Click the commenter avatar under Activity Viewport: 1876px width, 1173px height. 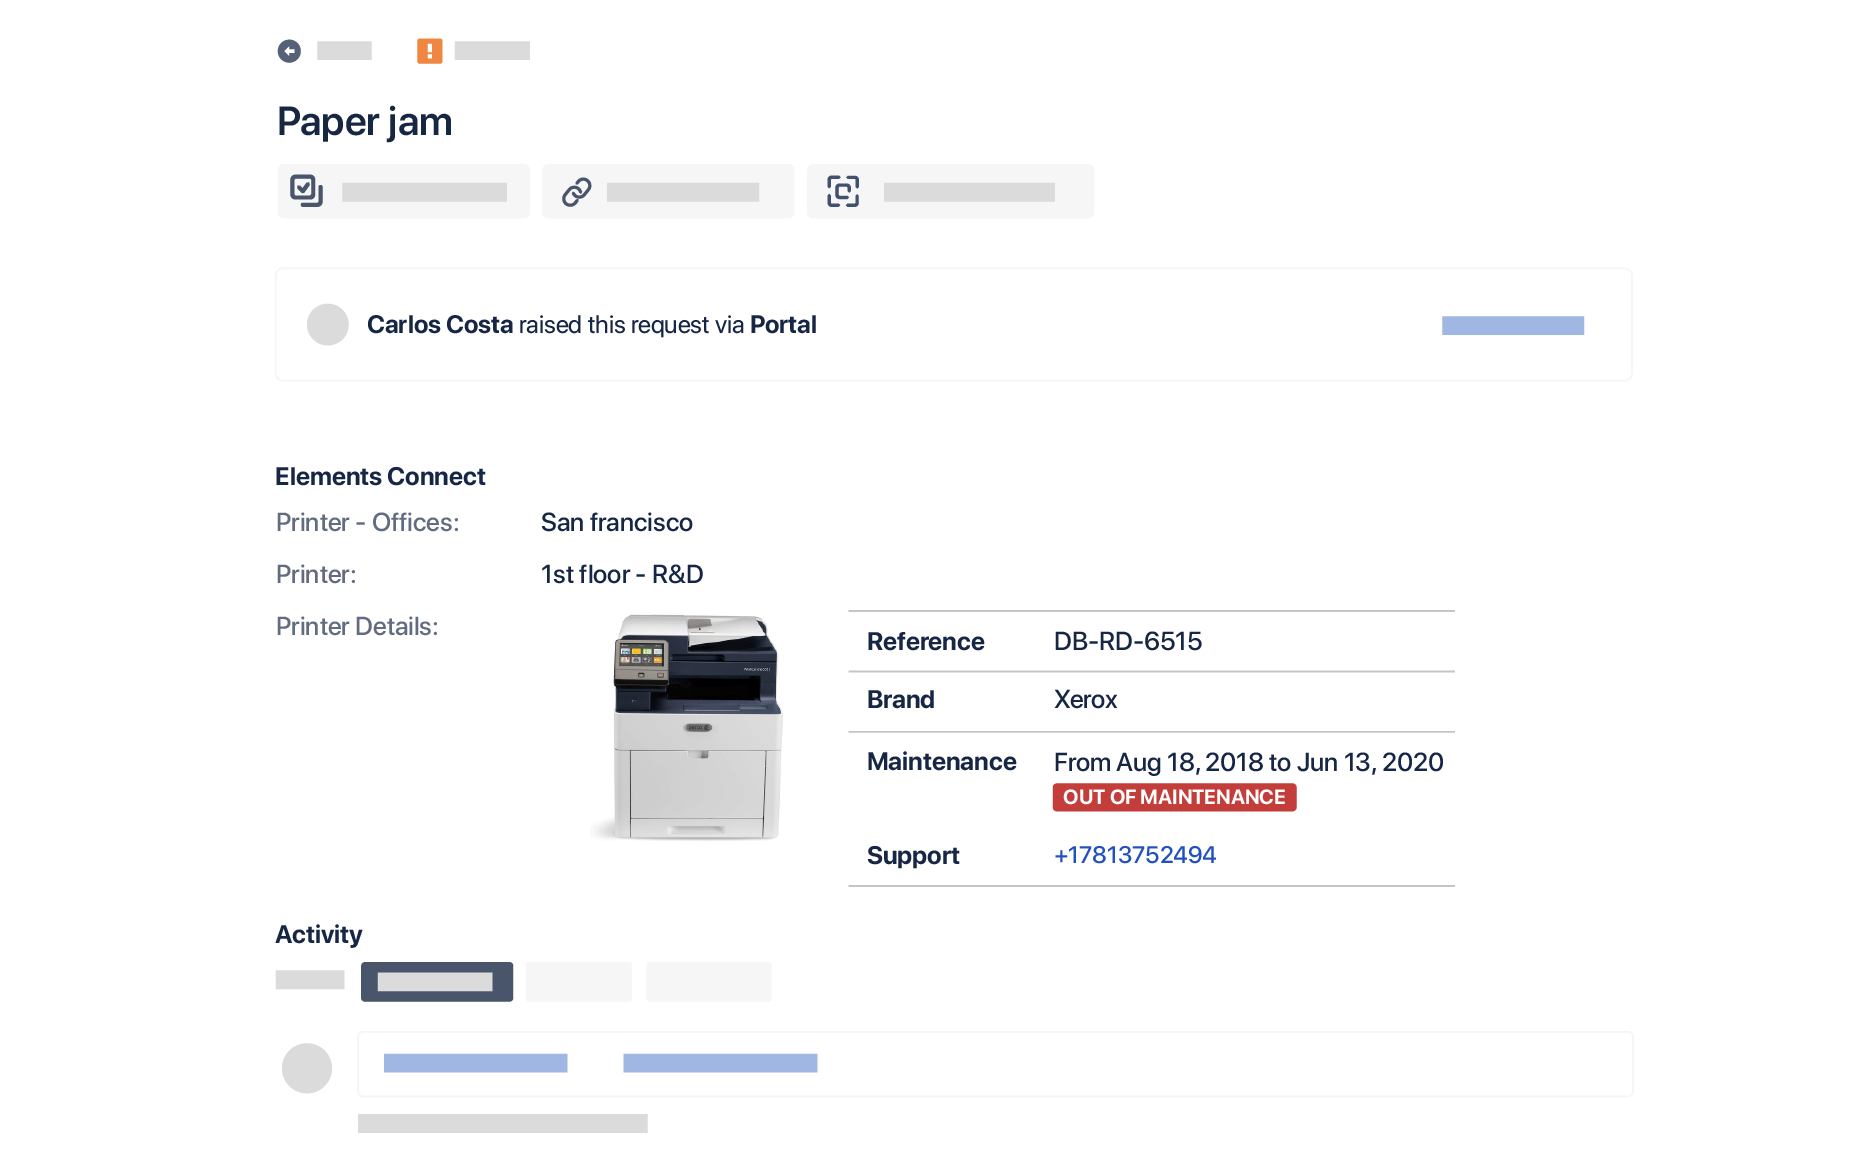pyautogui.click(x=307, y=1068)
